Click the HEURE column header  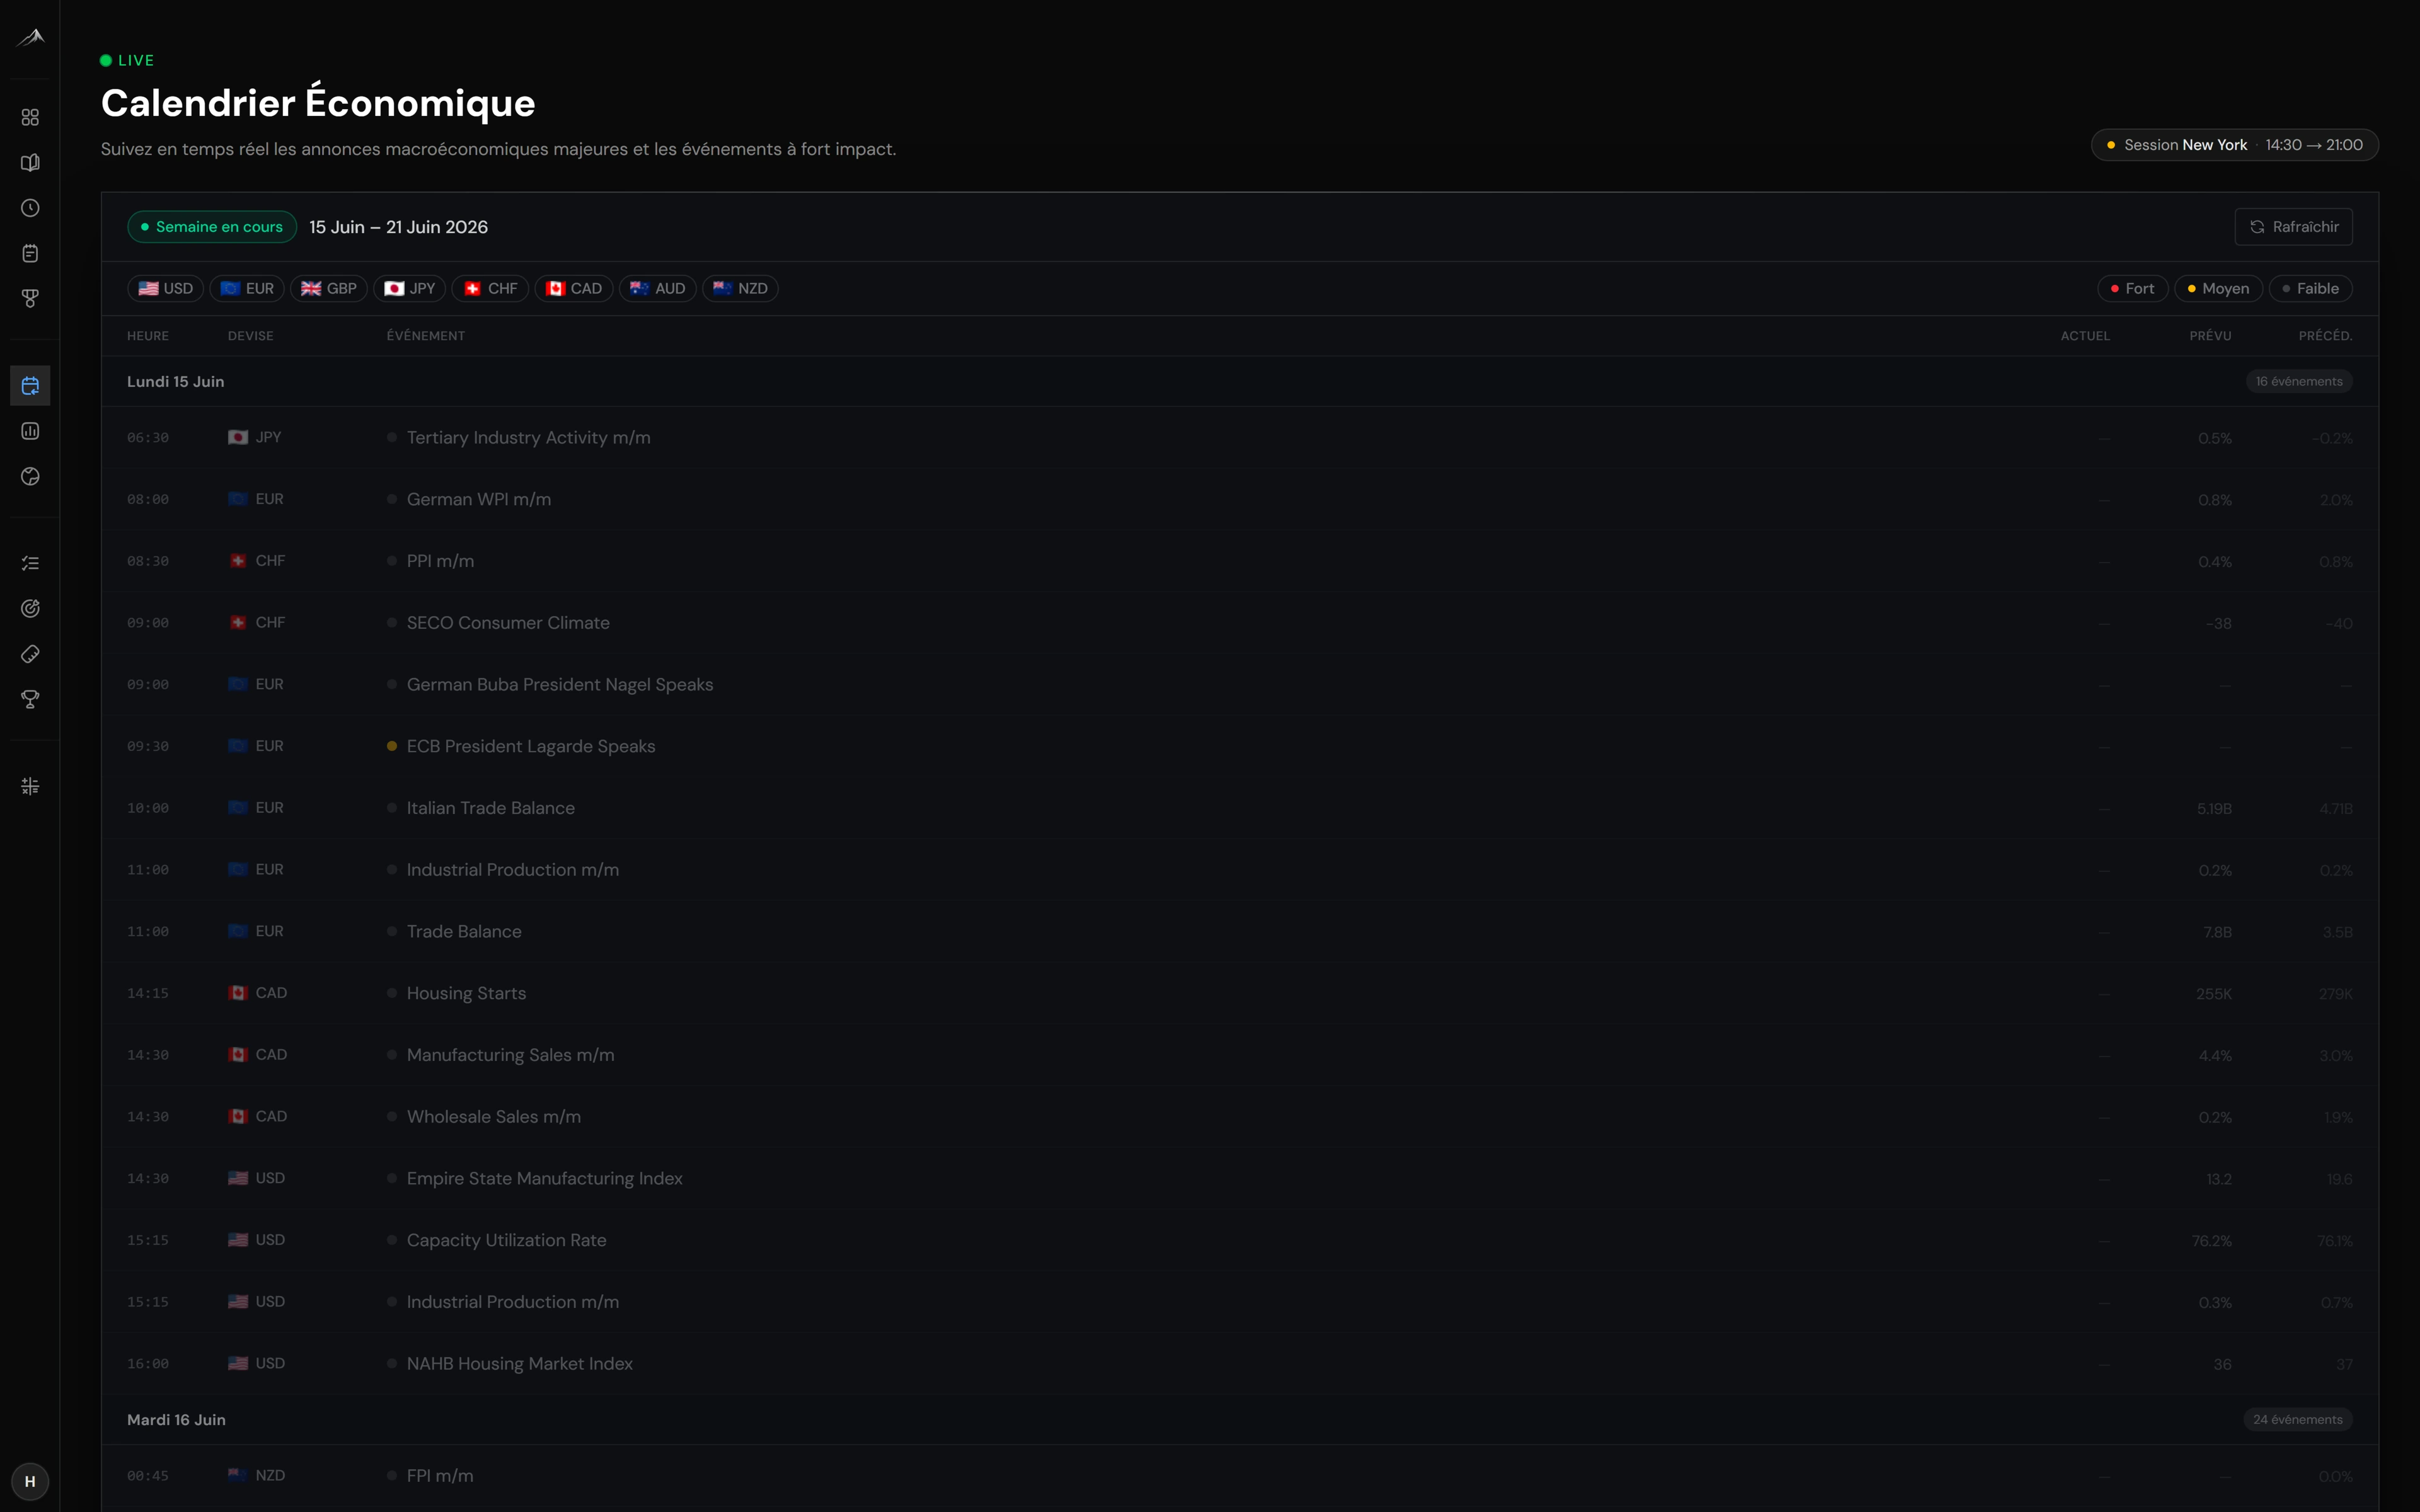coord(148,336)
